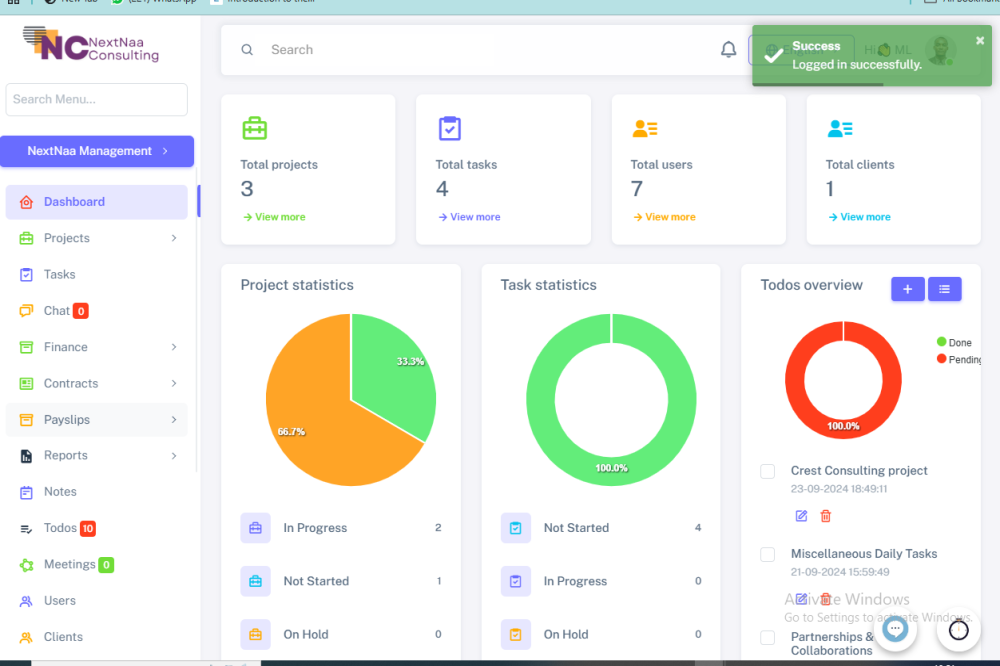1000x666 pixels.
Task: Open the floating chat support bubble
Action: 895,629
